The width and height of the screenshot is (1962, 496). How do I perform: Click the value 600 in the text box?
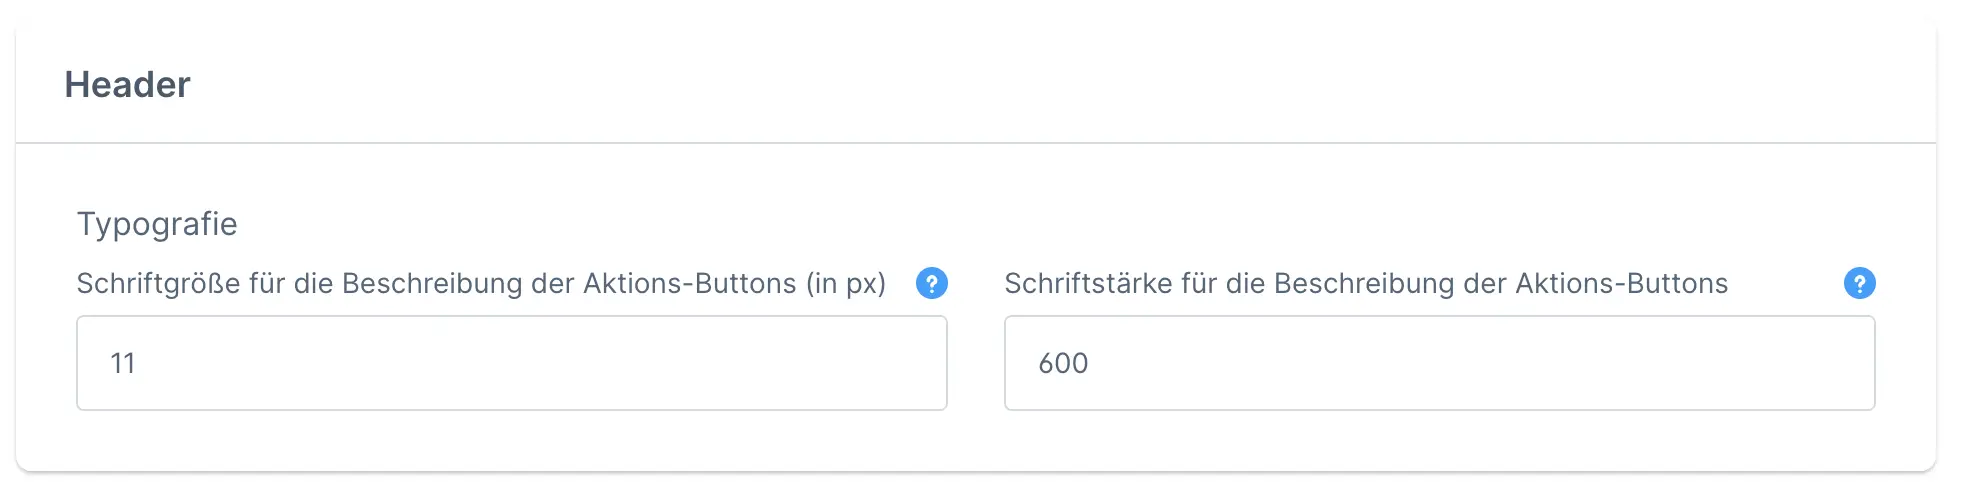point(1063,363)
